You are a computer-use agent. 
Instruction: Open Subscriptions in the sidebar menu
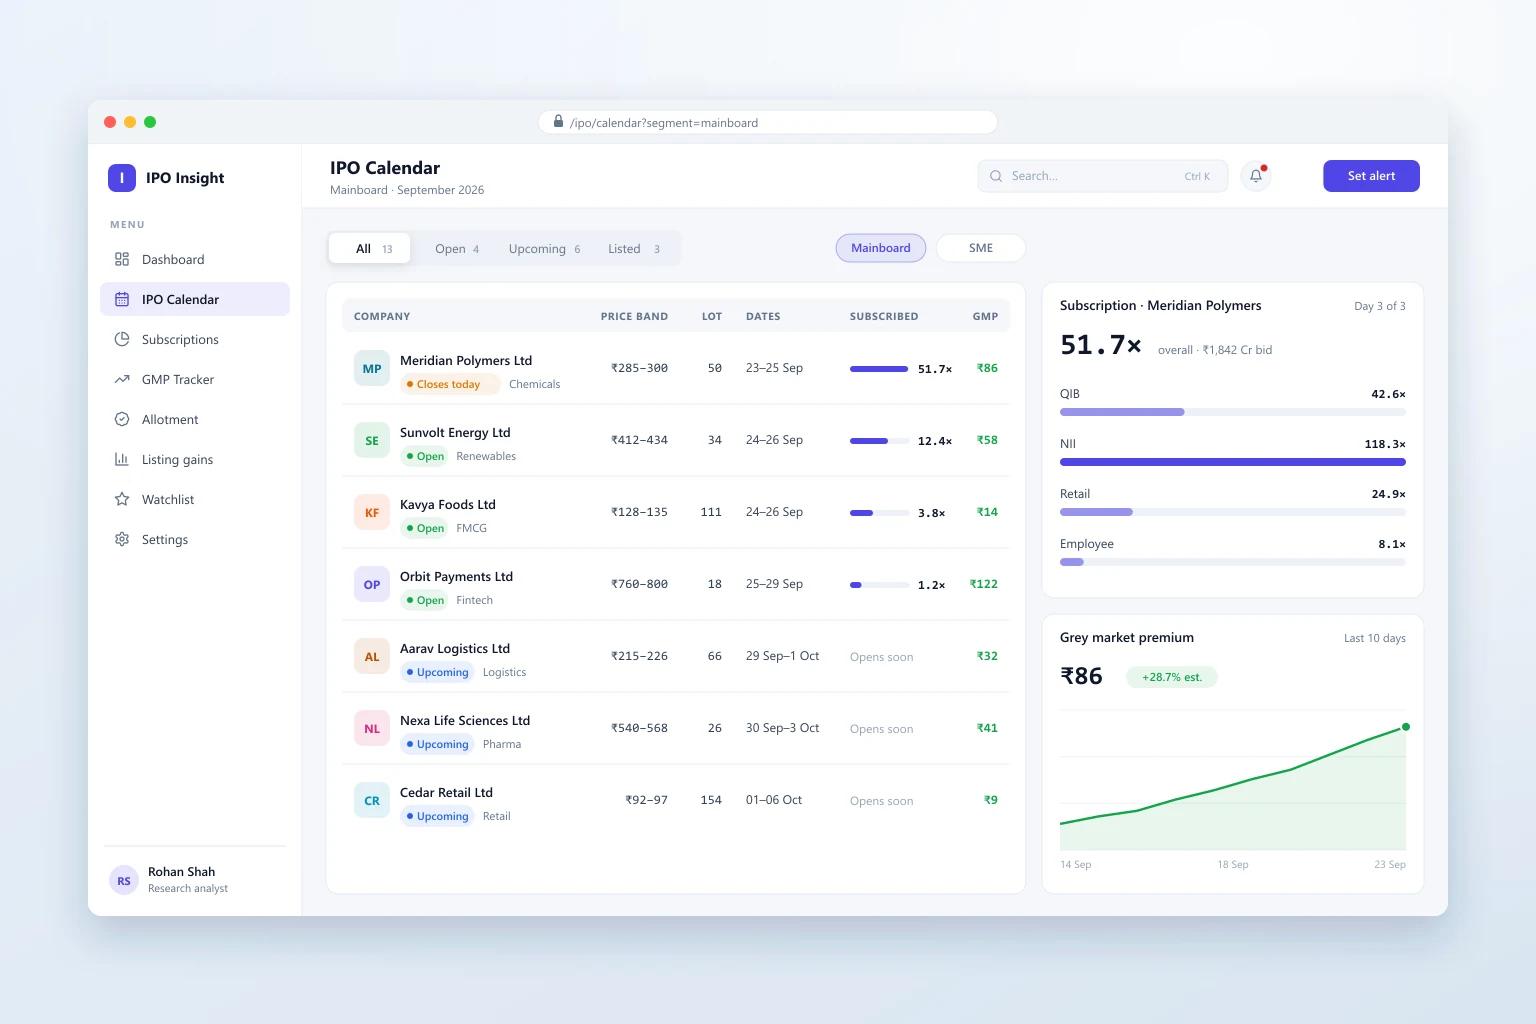195,339
